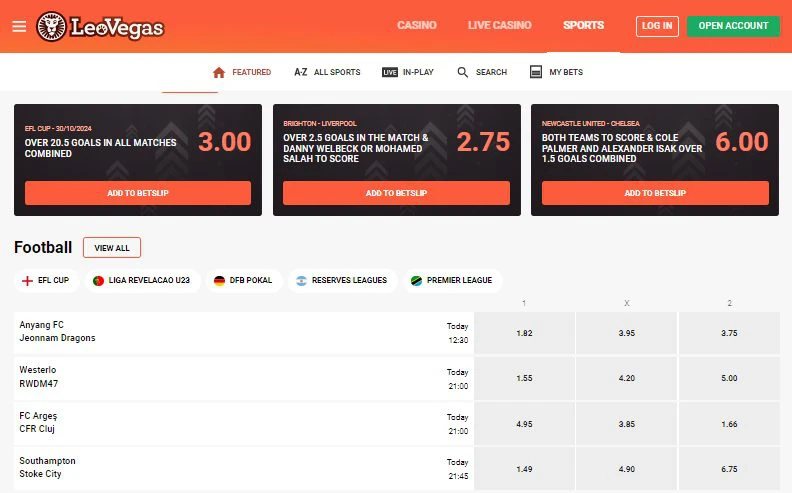This screenshot has height=493, width=792.
Task: Select Westerlo win odds 1.55
Action: pyautogui.click(x=524, y=378)
